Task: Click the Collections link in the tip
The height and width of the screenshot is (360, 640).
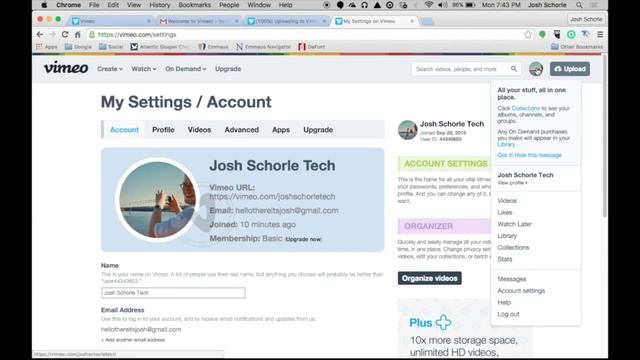Action: click(525, 109)
